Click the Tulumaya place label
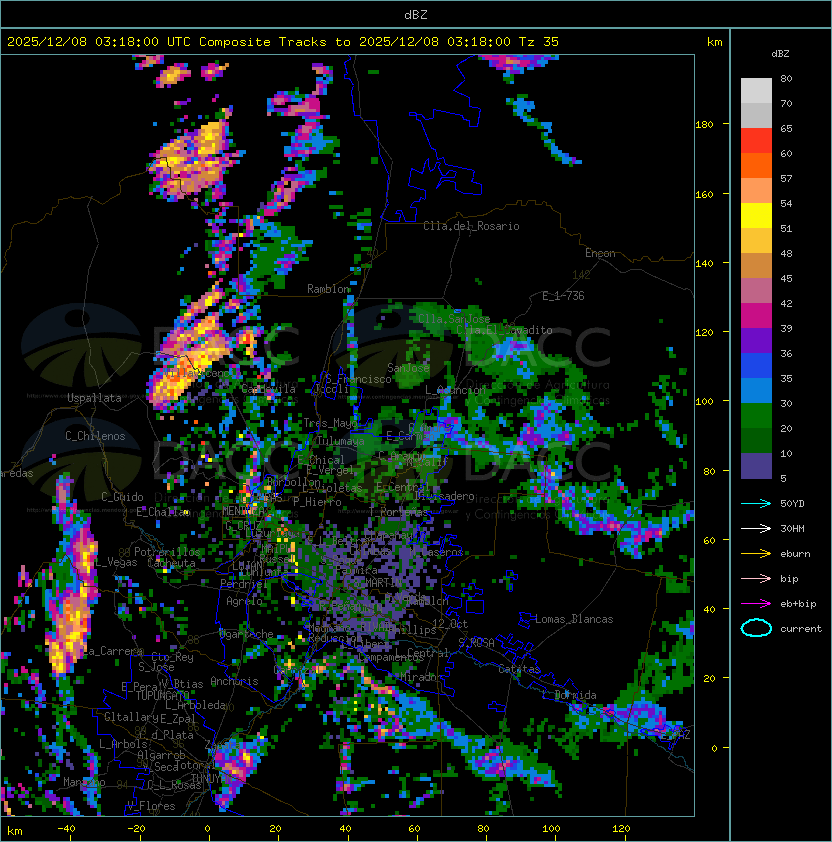 (x=341, y=441)
